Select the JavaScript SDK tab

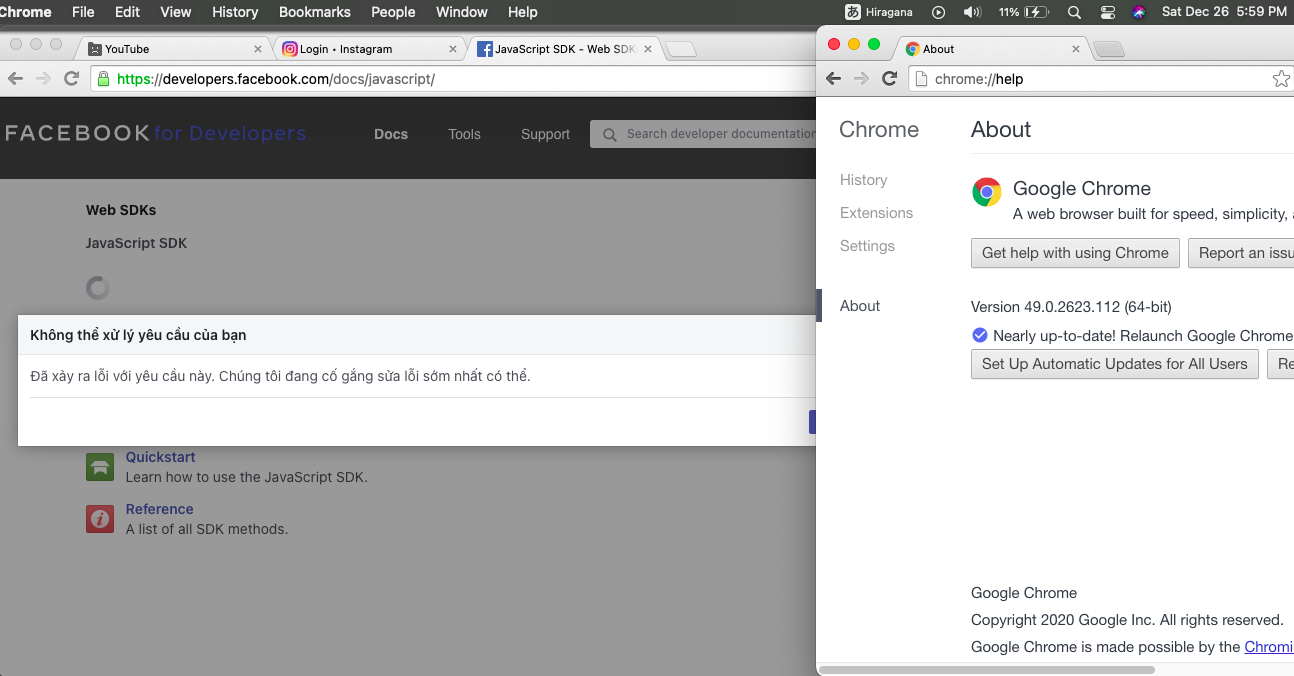563,49
